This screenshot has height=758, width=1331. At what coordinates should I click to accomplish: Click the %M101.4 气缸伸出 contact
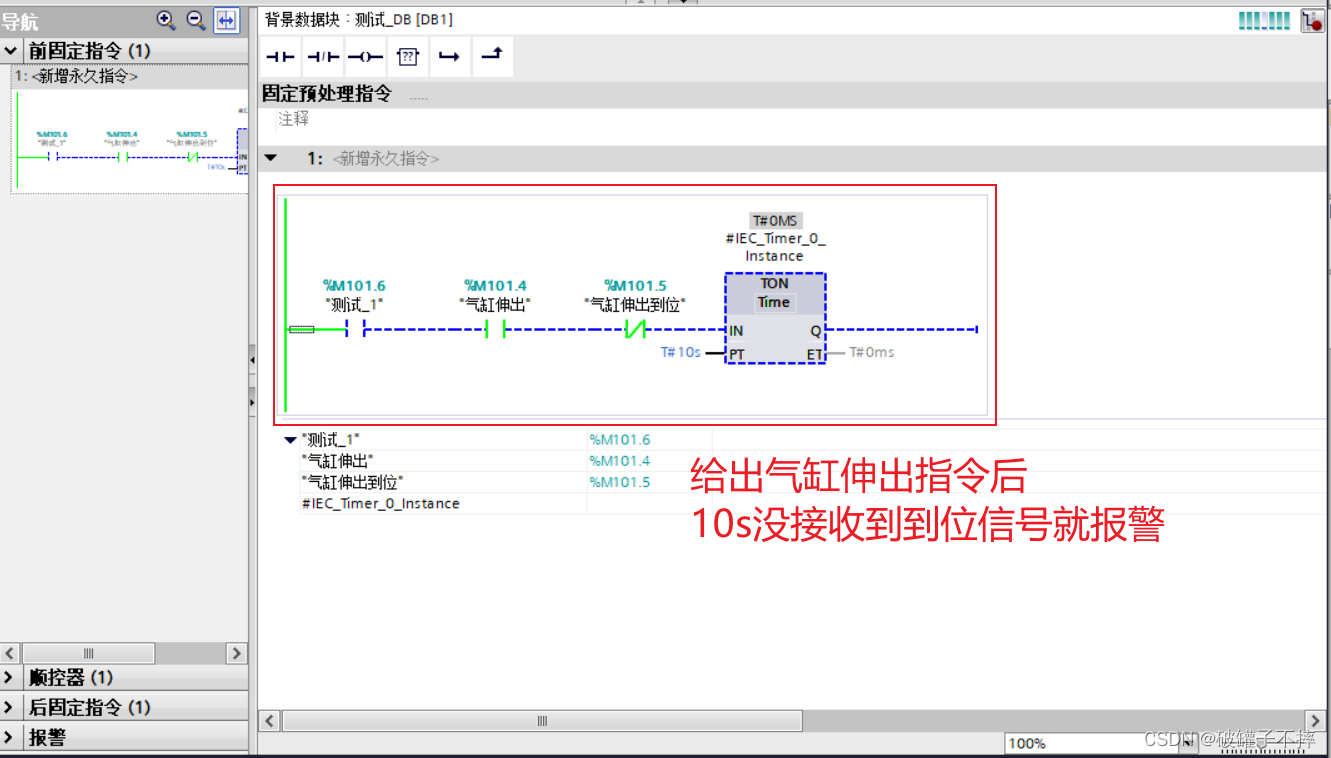495,330
